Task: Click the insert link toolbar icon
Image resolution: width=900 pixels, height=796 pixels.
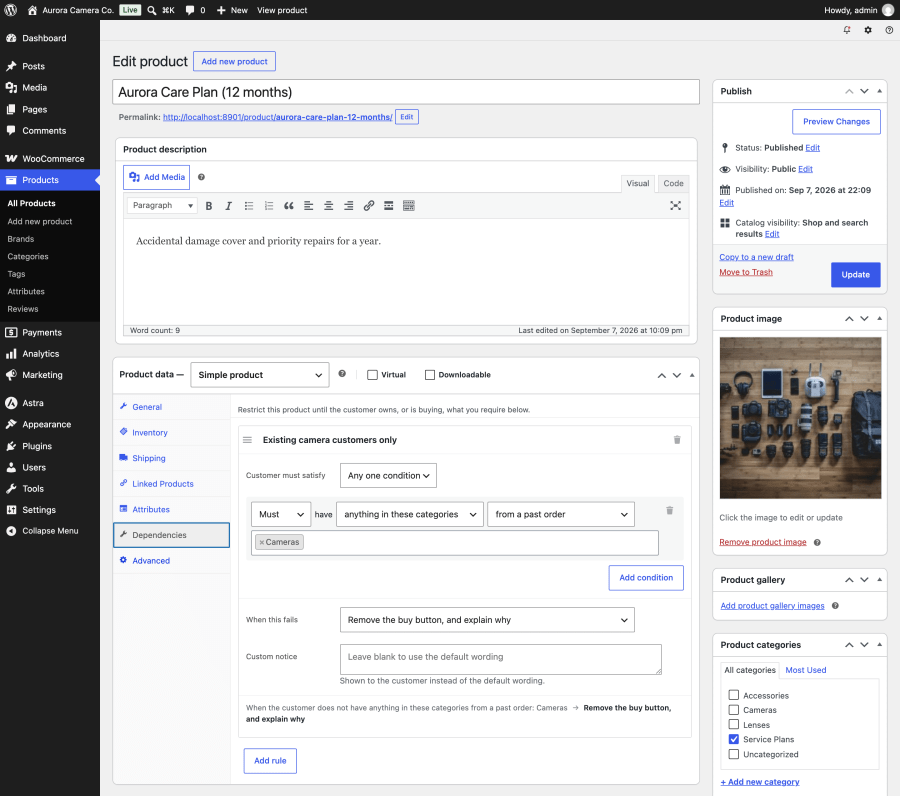Action: click(x=368, y=205)
